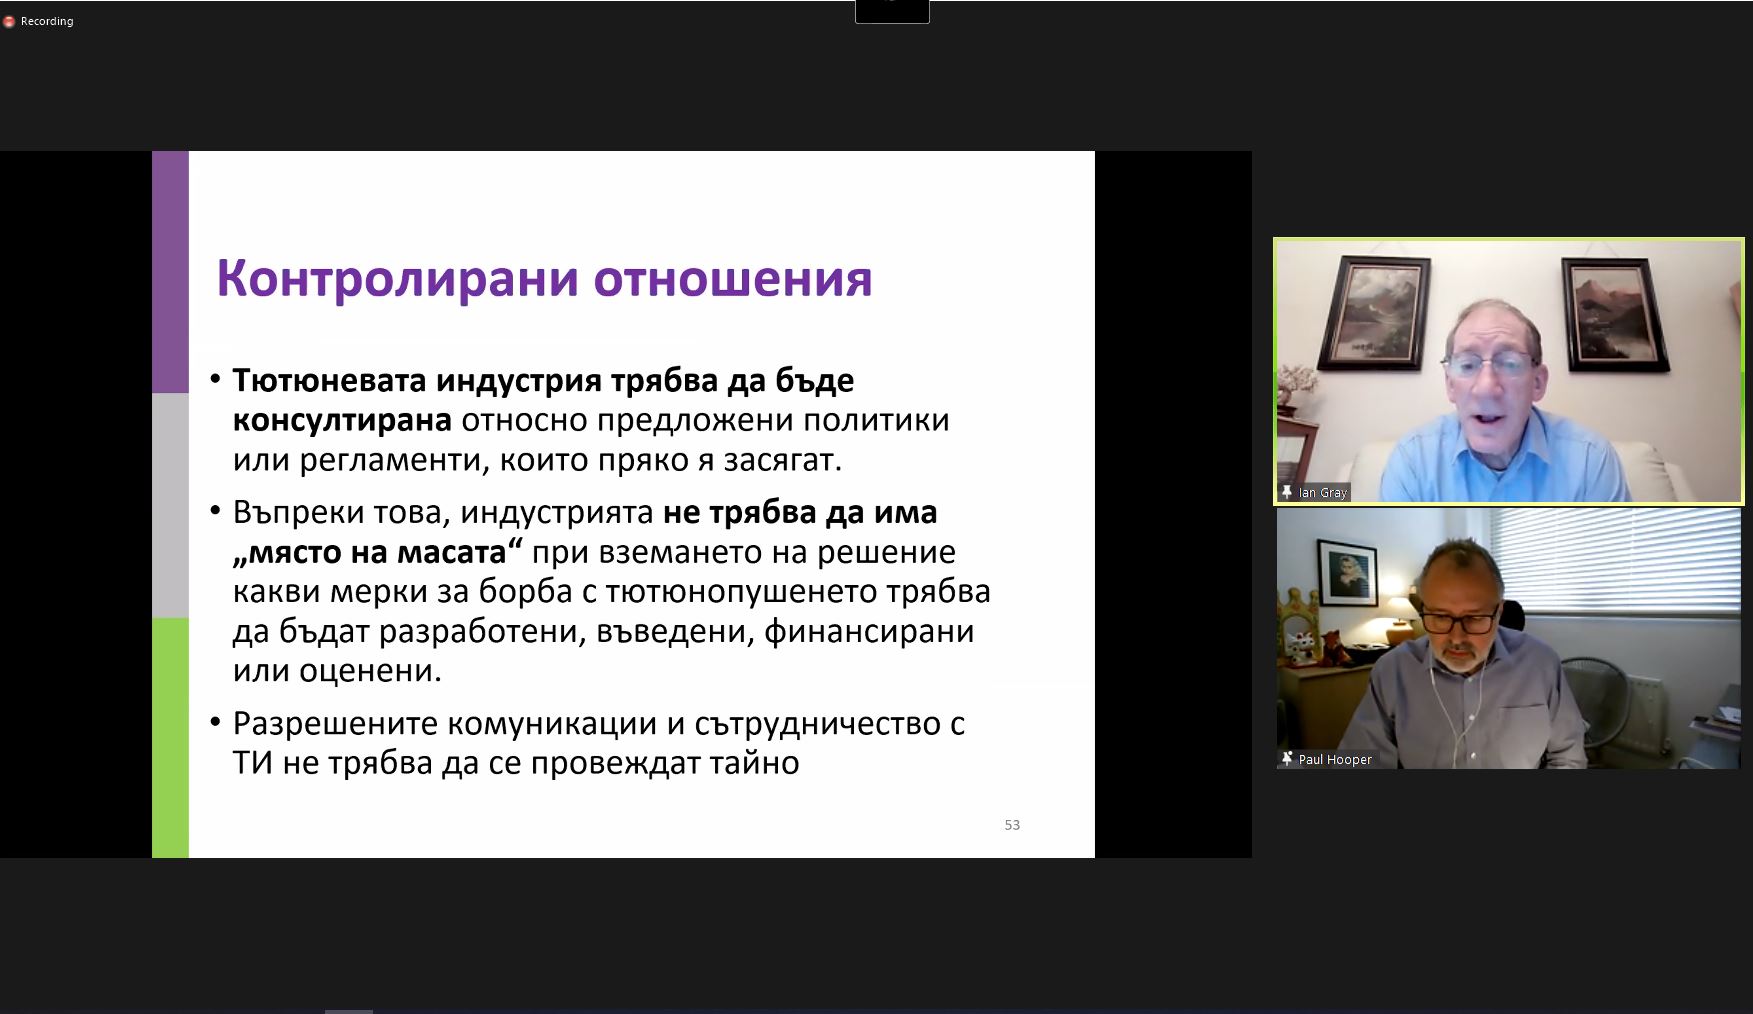Click the bold heading Тютюневата индустрия трябва да бъде

[x=543, y=381]
